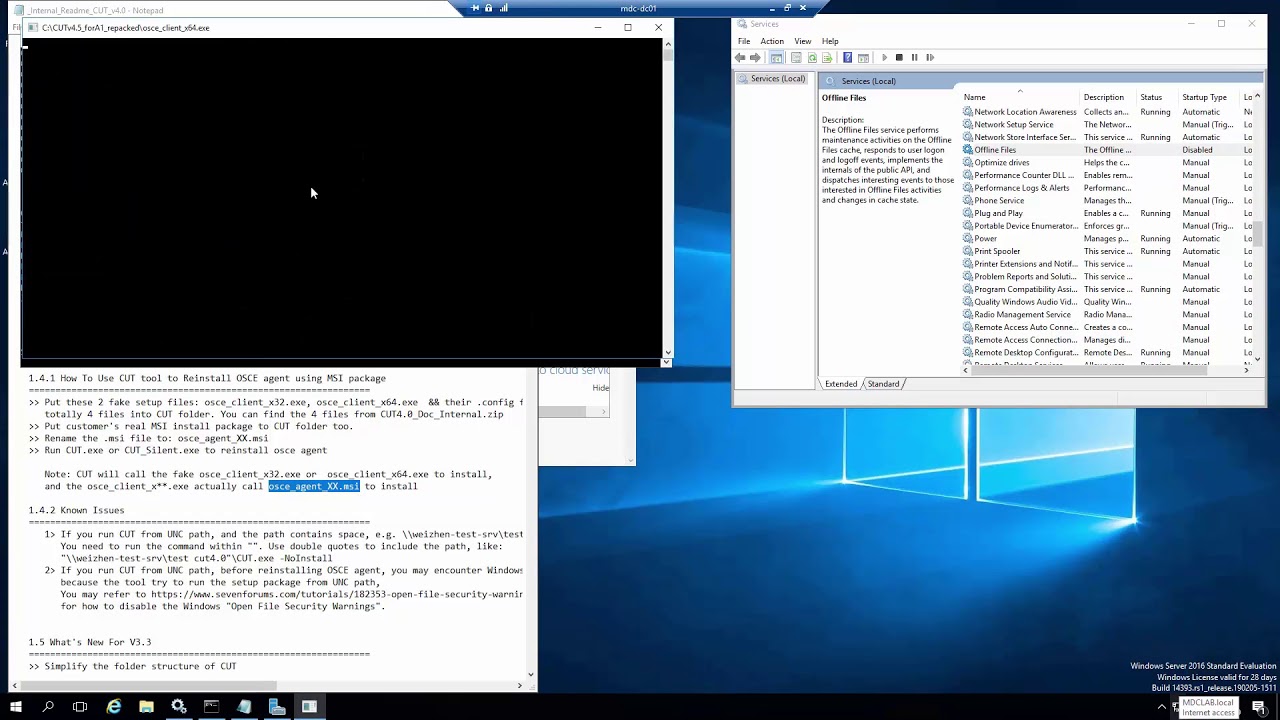Launch Internet Explorer from taskbar
Screen dimensions: 1280x720
[114, 707]
